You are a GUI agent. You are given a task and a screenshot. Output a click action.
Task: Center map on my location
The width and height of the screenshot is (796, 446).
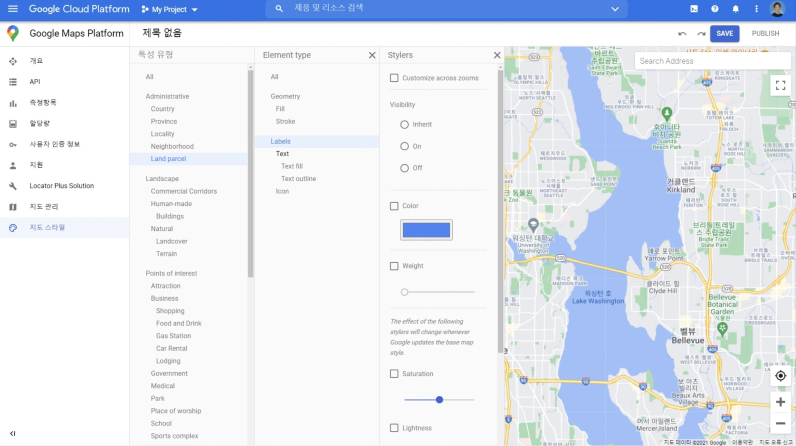click(780, 376)
